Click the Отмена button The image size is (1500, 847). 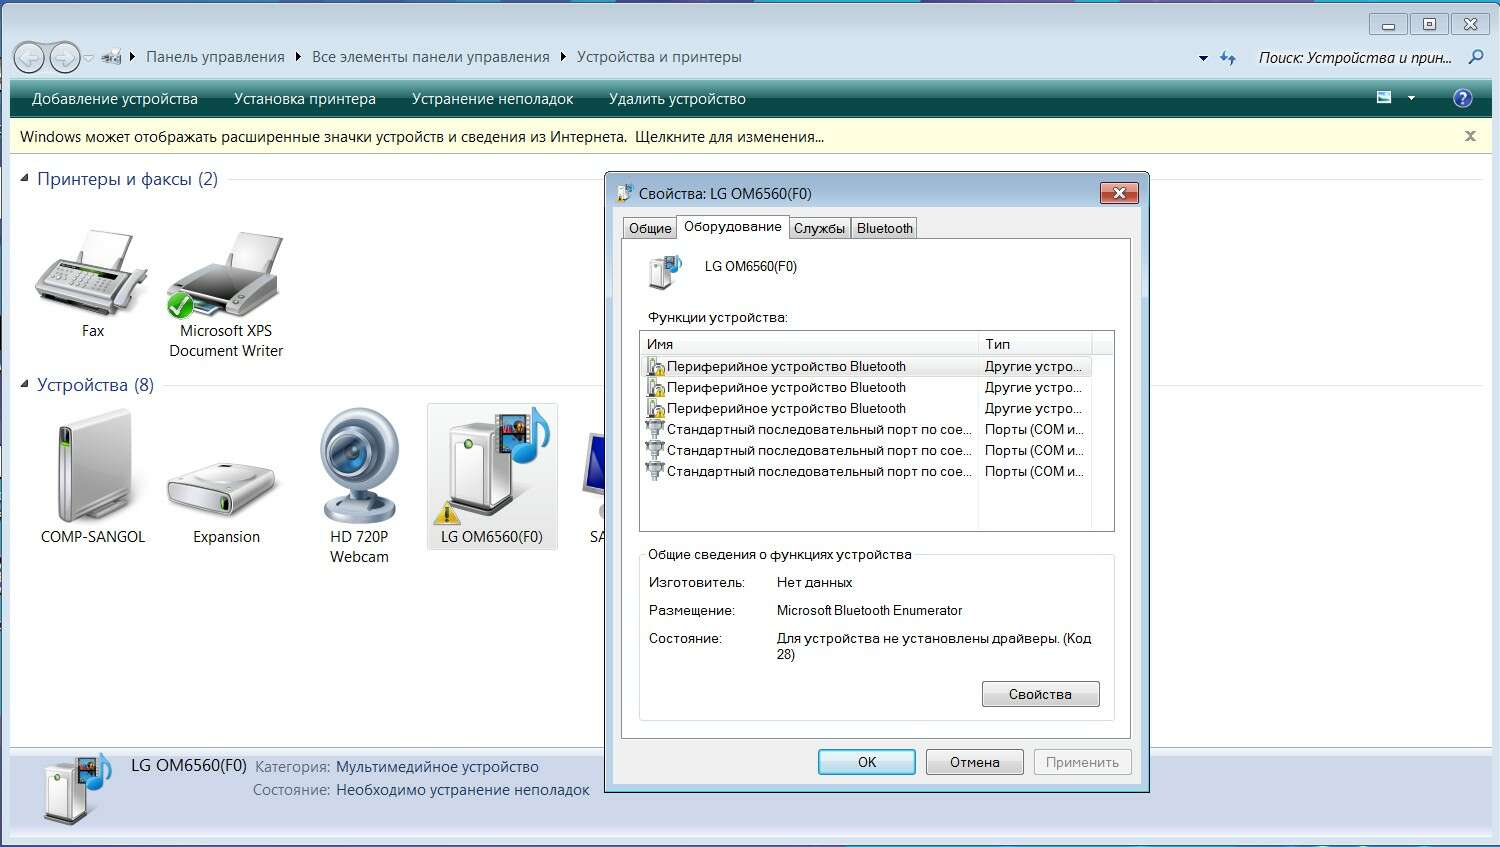pos(975,762)
